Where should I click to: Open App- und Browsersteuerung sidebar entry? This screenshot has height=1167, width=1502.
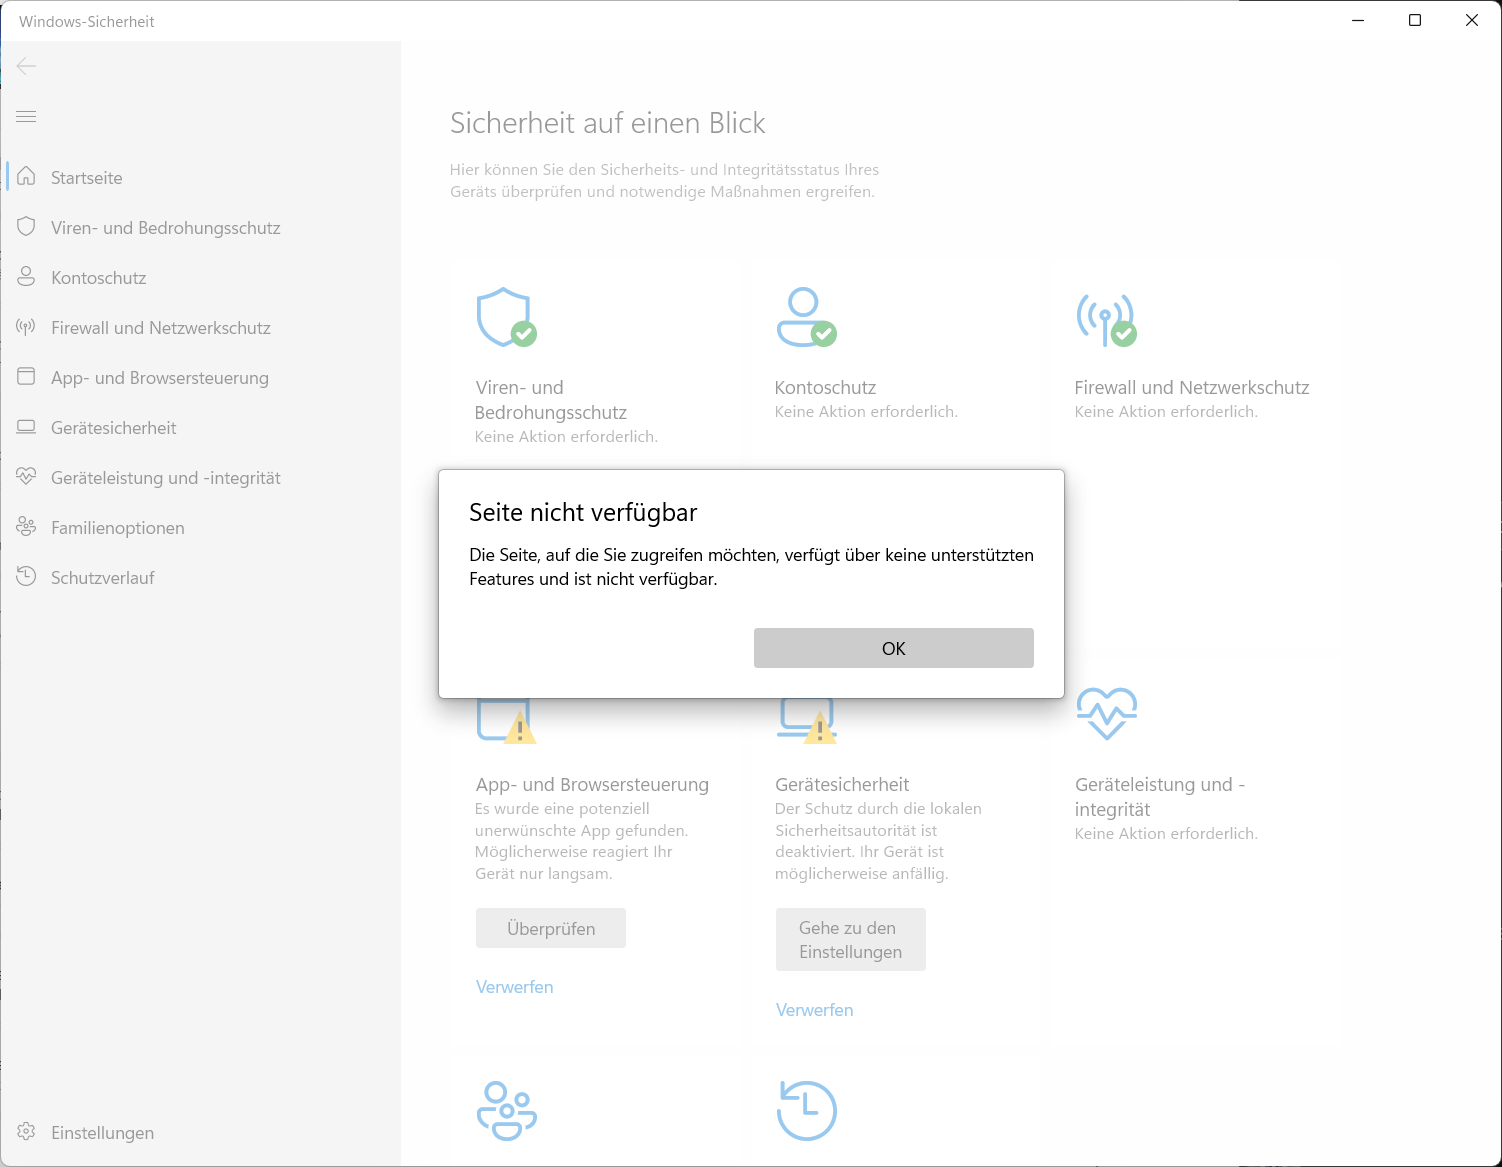pyautogui.click(x=200, y=377)
